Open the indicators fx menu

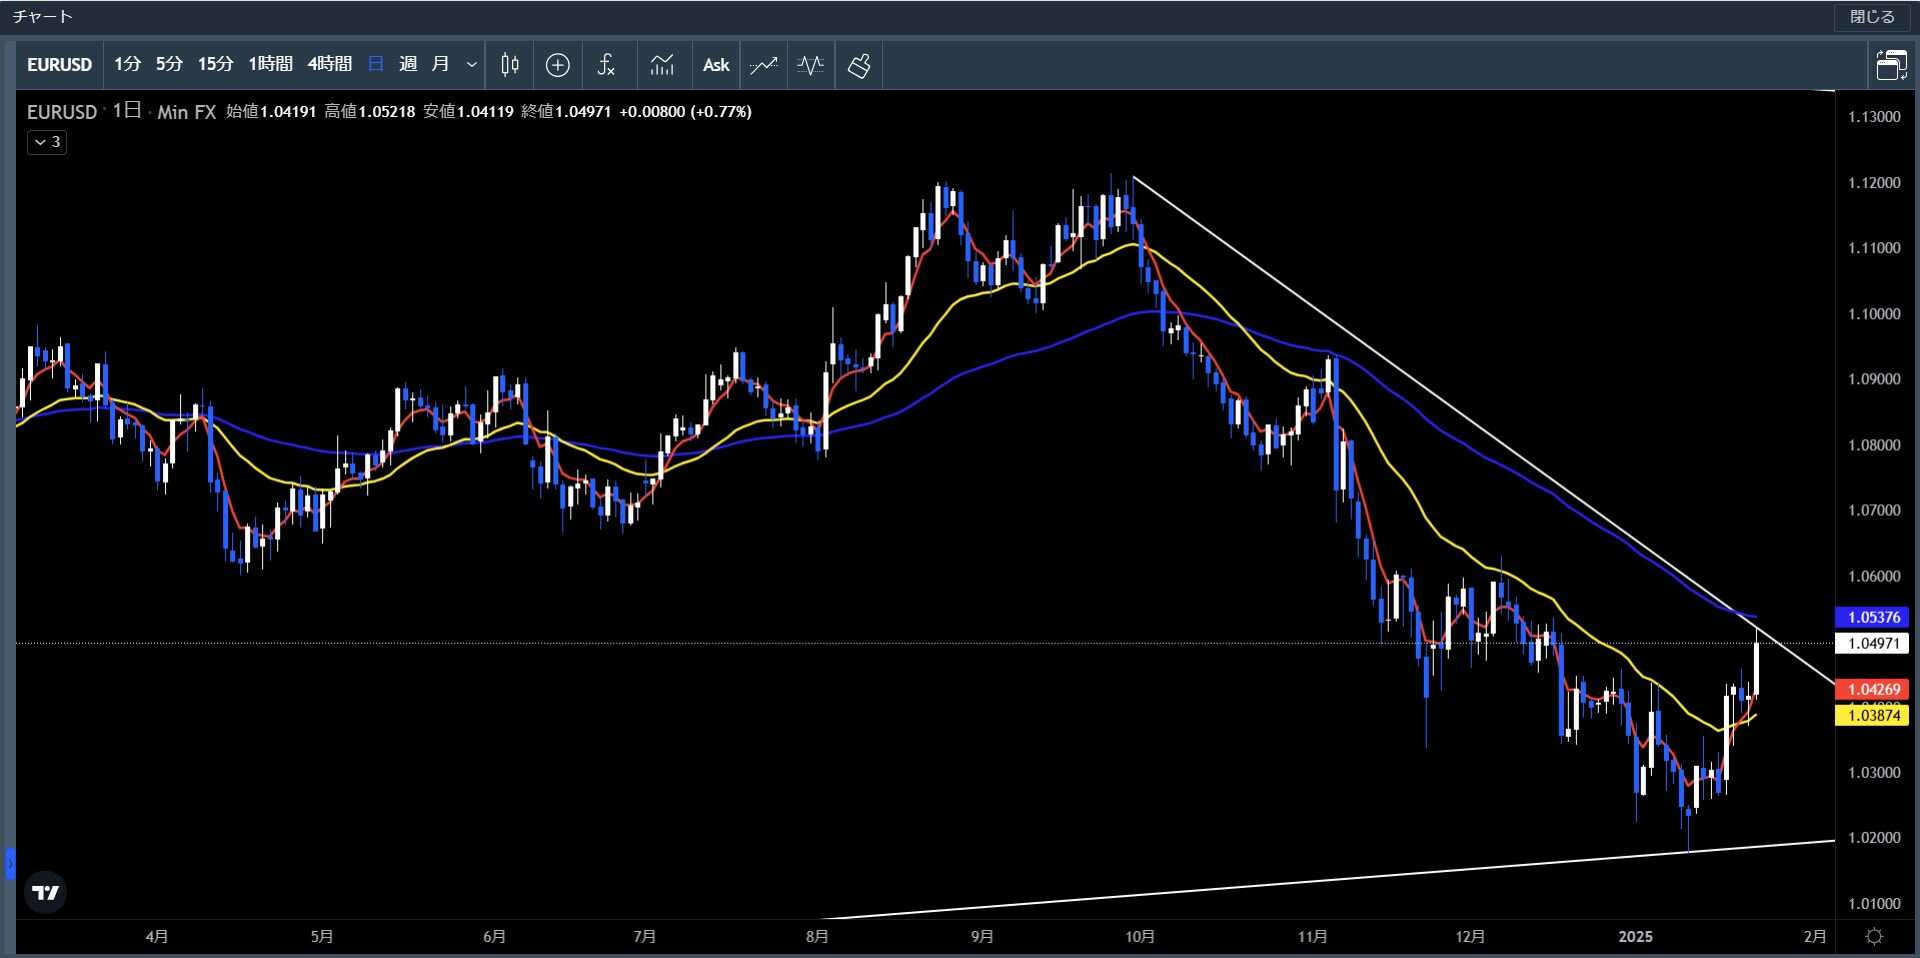pyautogui.click(x=606, y=65)
